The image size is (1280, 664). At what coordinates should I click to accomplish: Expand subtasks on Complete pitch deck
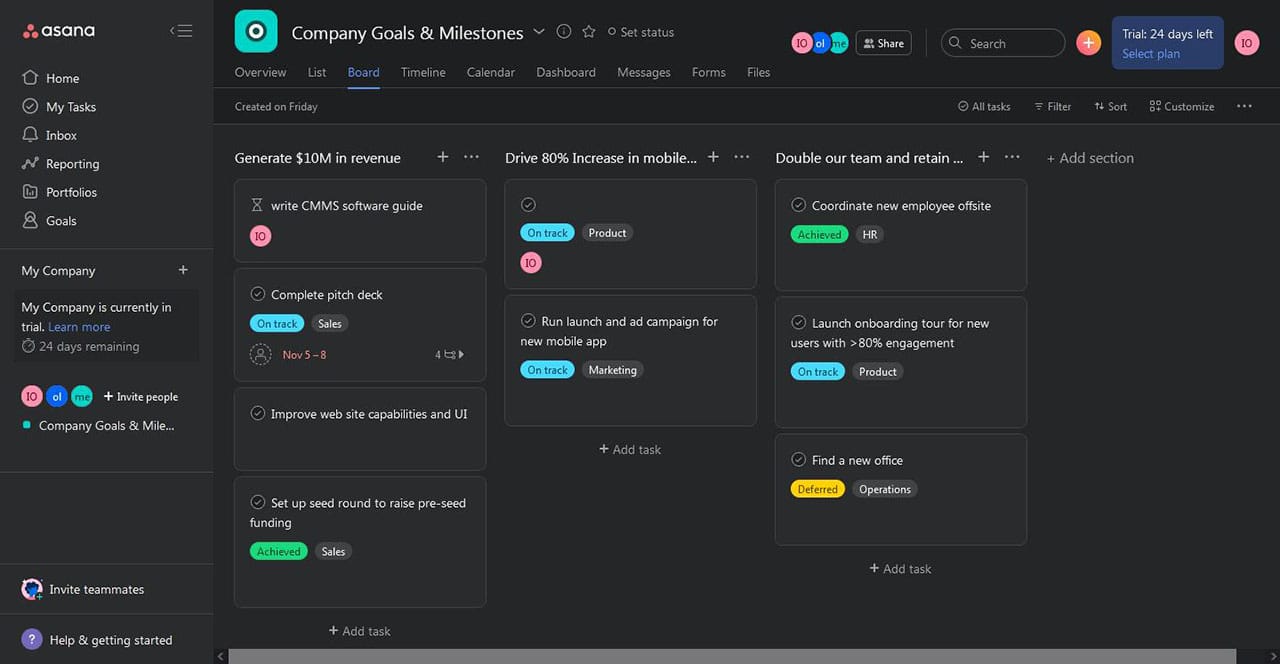coord(449,354)
